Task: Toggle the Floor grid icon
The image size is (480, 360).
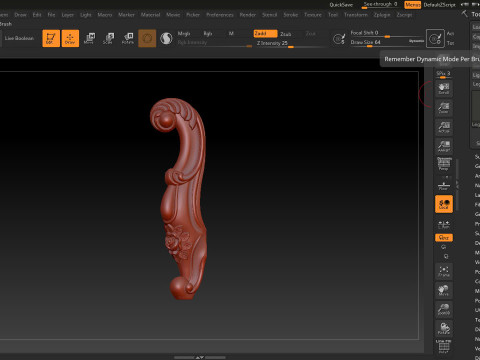Action: point(444,185)
